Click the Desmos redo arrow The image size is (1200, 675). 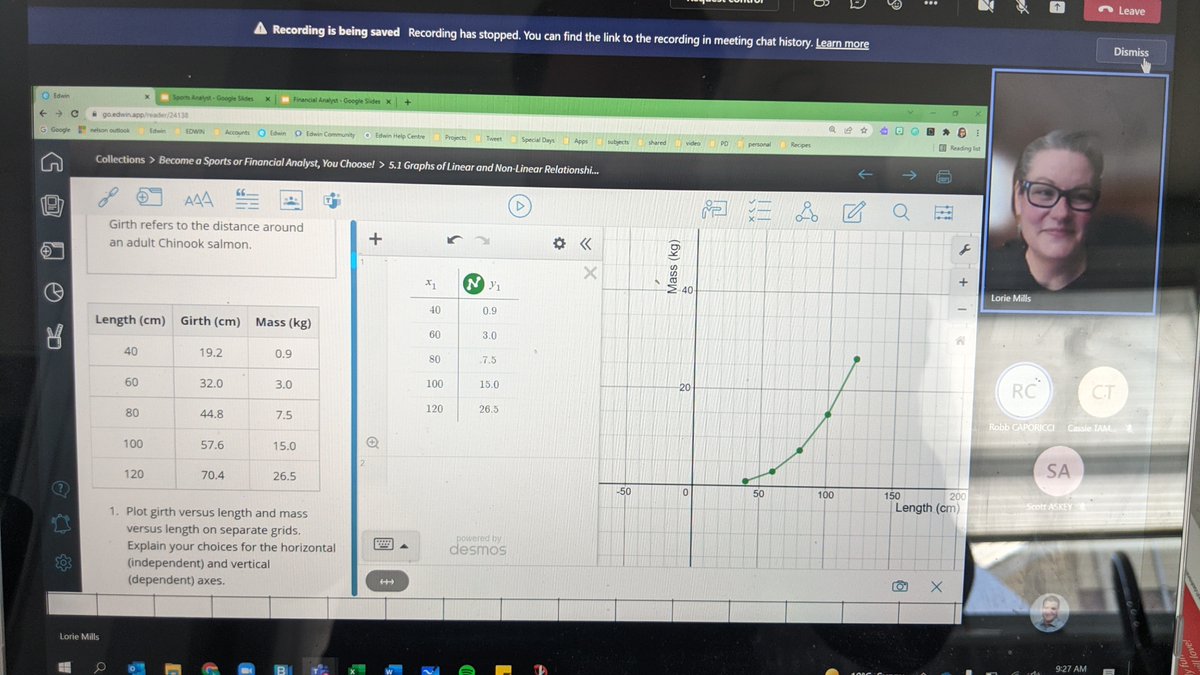click(484, 241)
